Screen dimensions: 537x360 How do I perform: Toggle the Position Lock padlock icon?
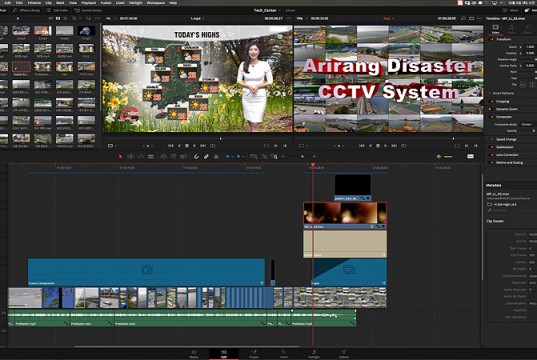(x=216, y=157)
